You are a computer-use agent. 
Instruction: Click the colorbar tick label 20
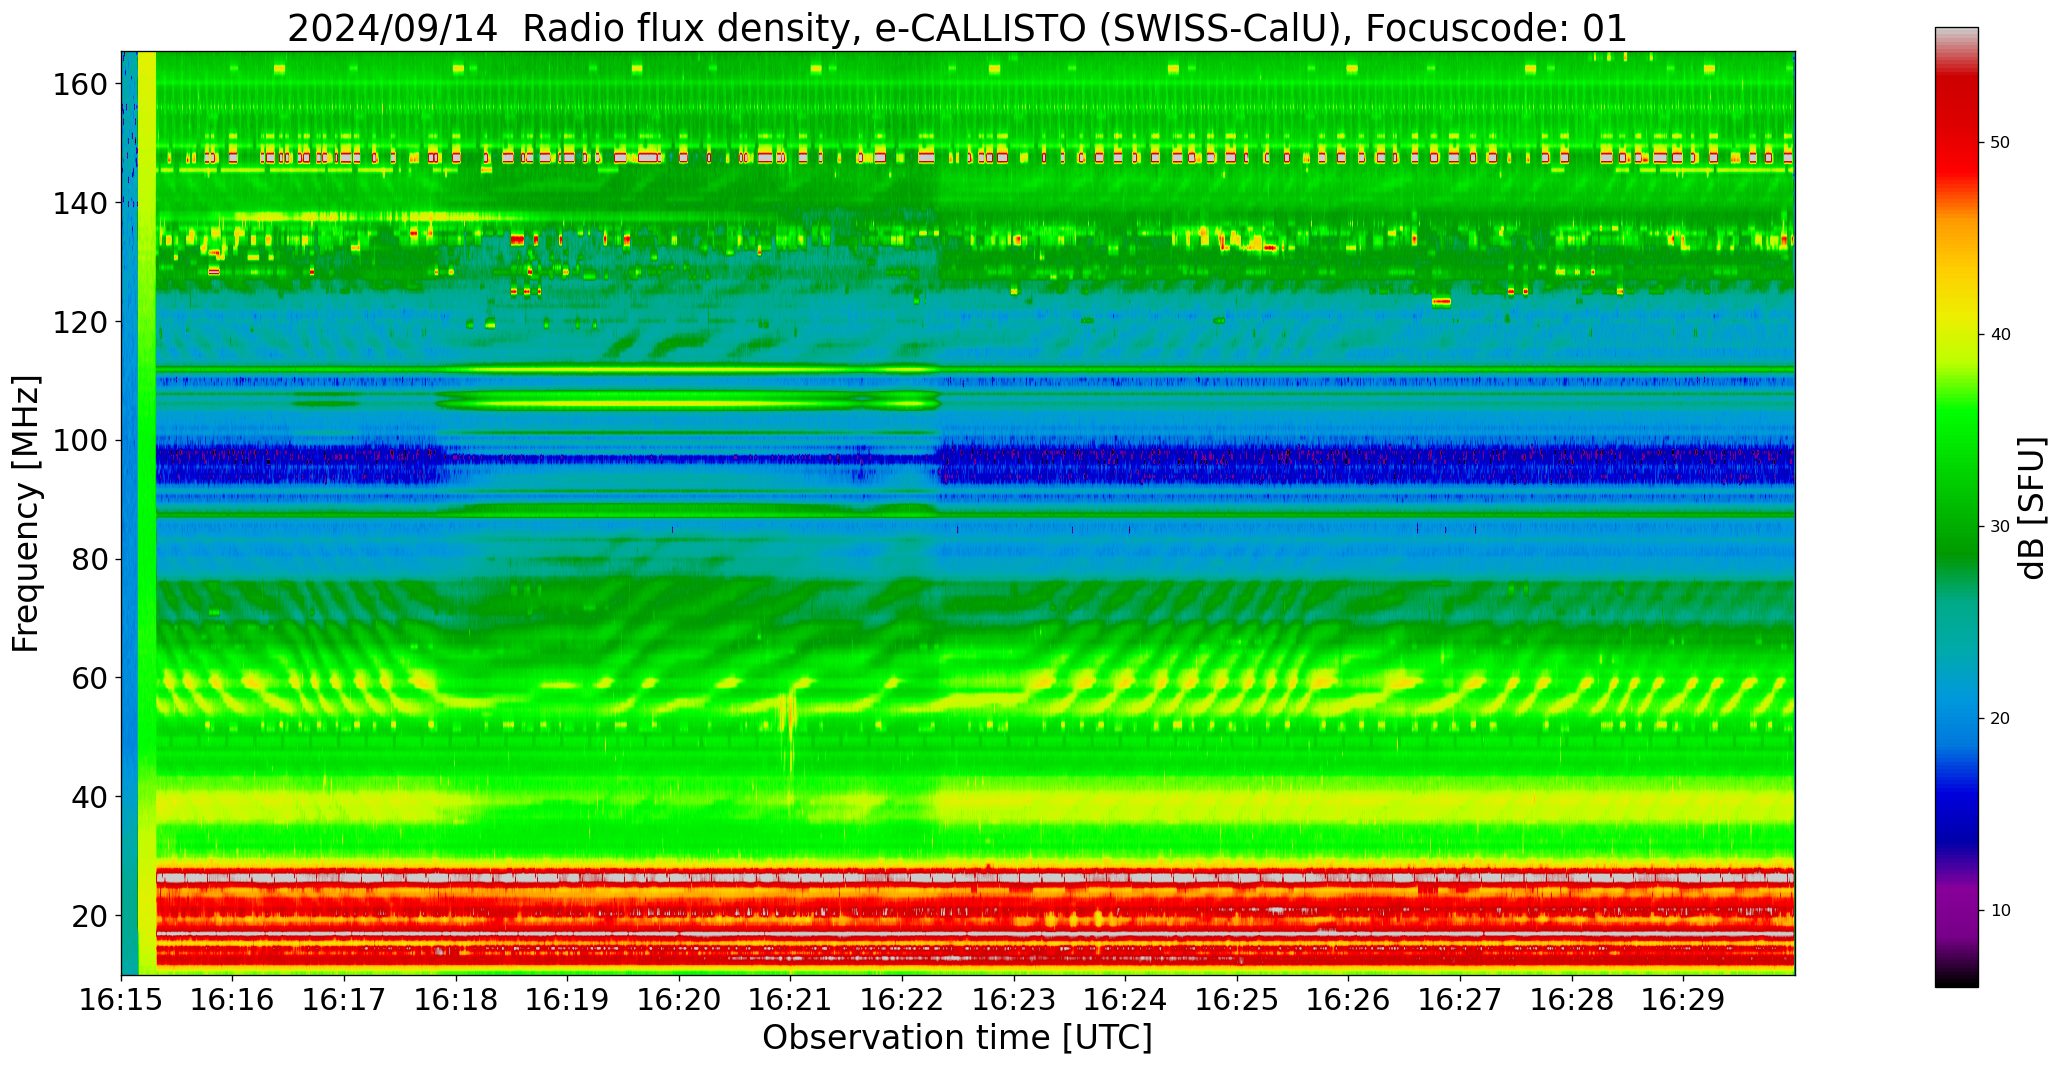pyautogui.click(x=2000, y=719)
